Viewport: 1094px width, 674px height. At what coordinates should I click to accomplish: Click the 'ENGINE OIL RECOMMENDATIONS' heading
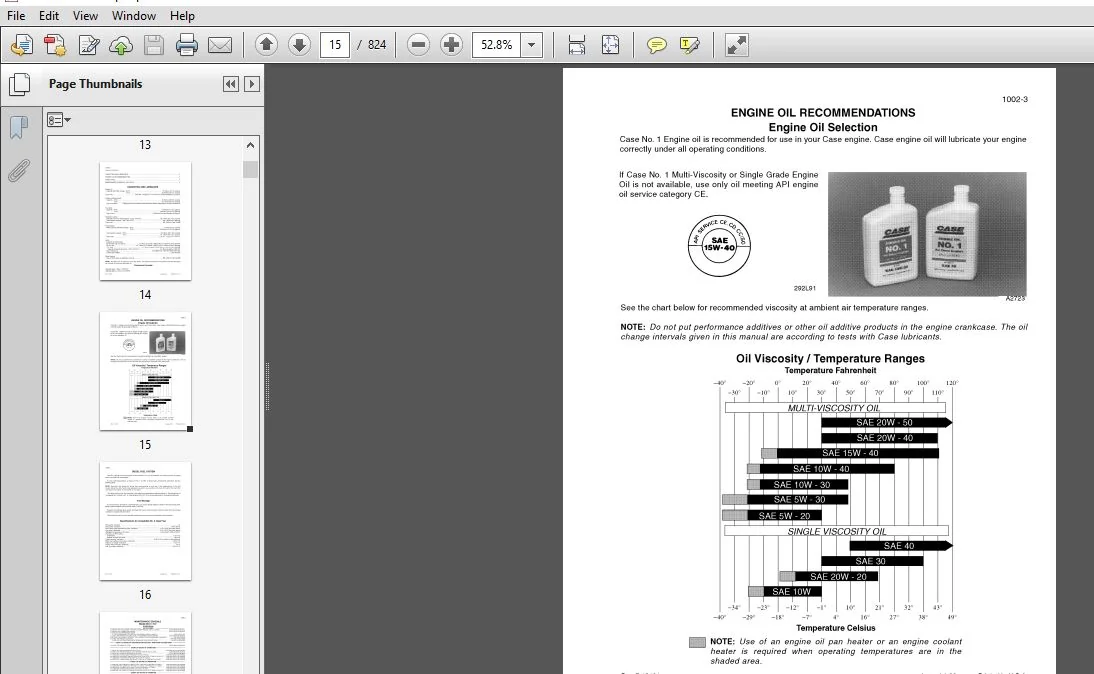click(x=823, y=112)
